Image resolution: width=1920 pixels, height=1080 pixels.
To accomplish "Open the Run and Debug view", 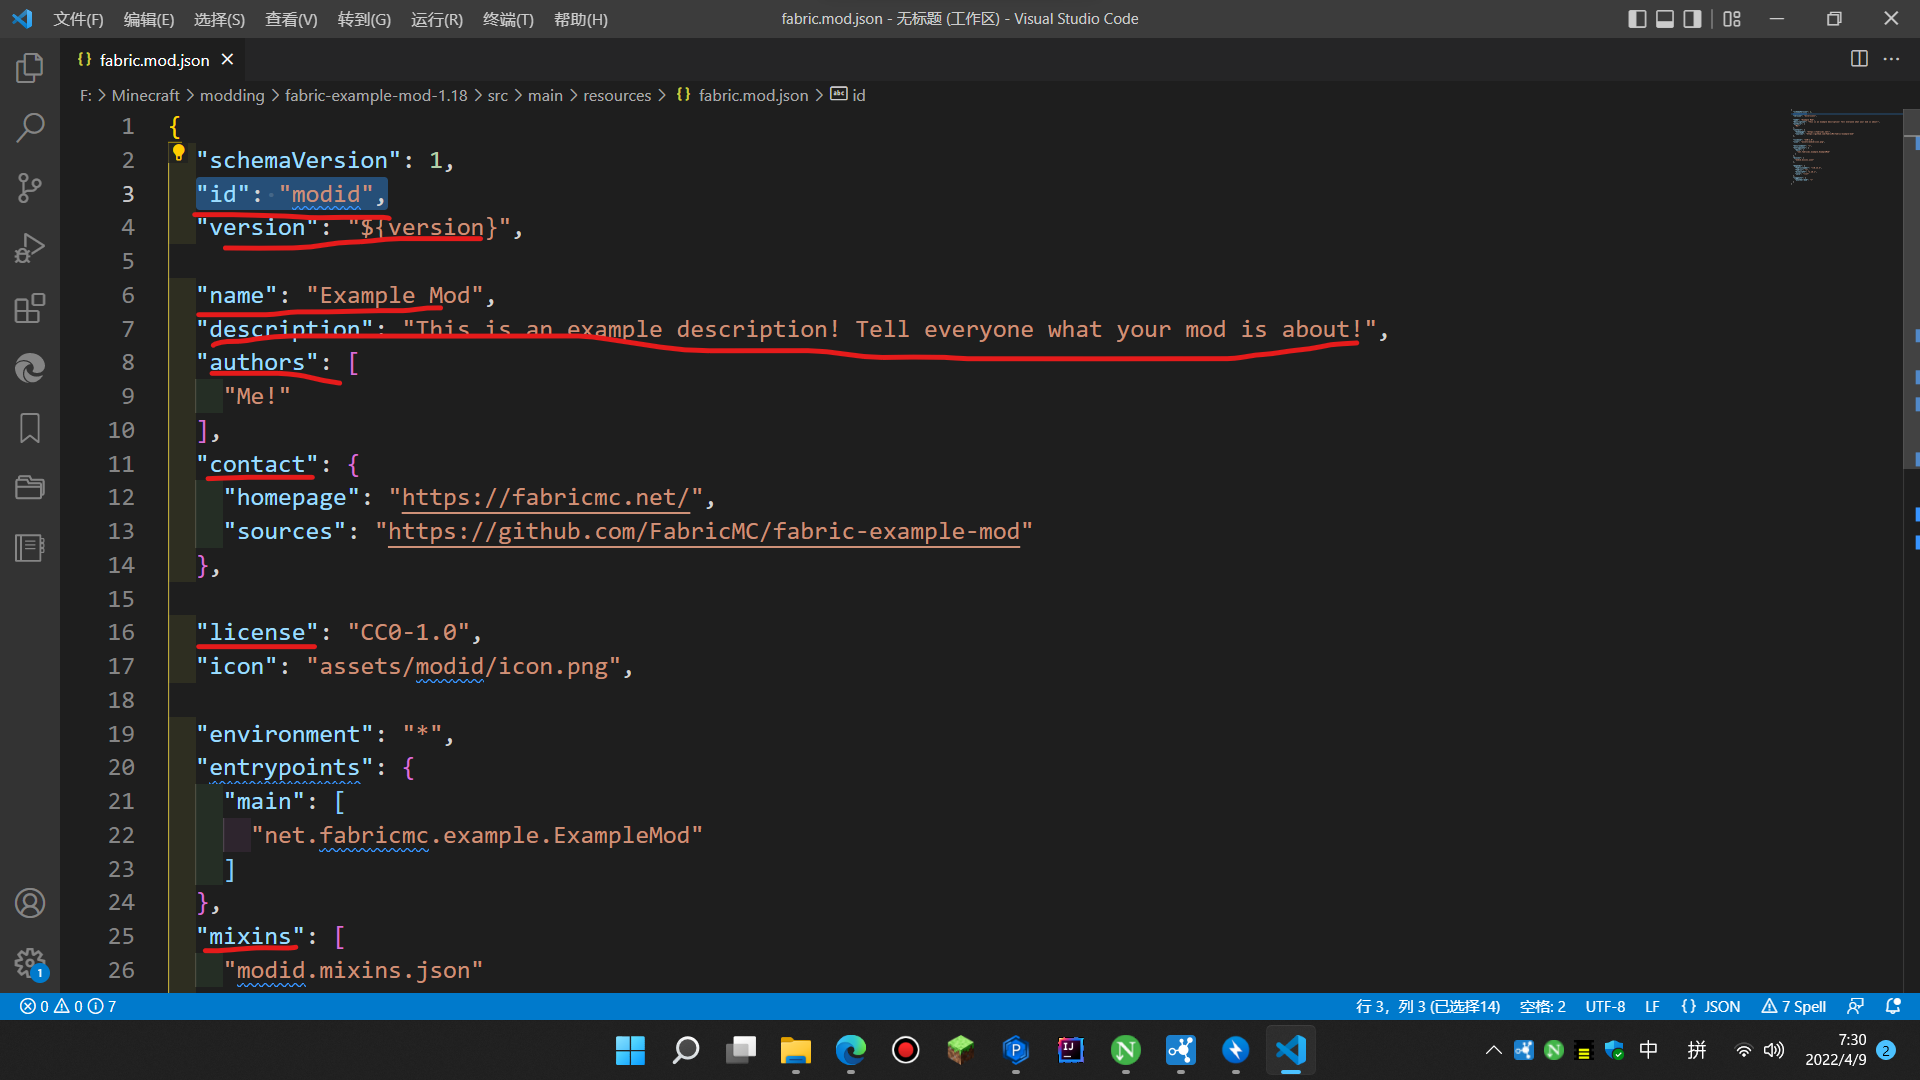I will click(x=30, y=248).
